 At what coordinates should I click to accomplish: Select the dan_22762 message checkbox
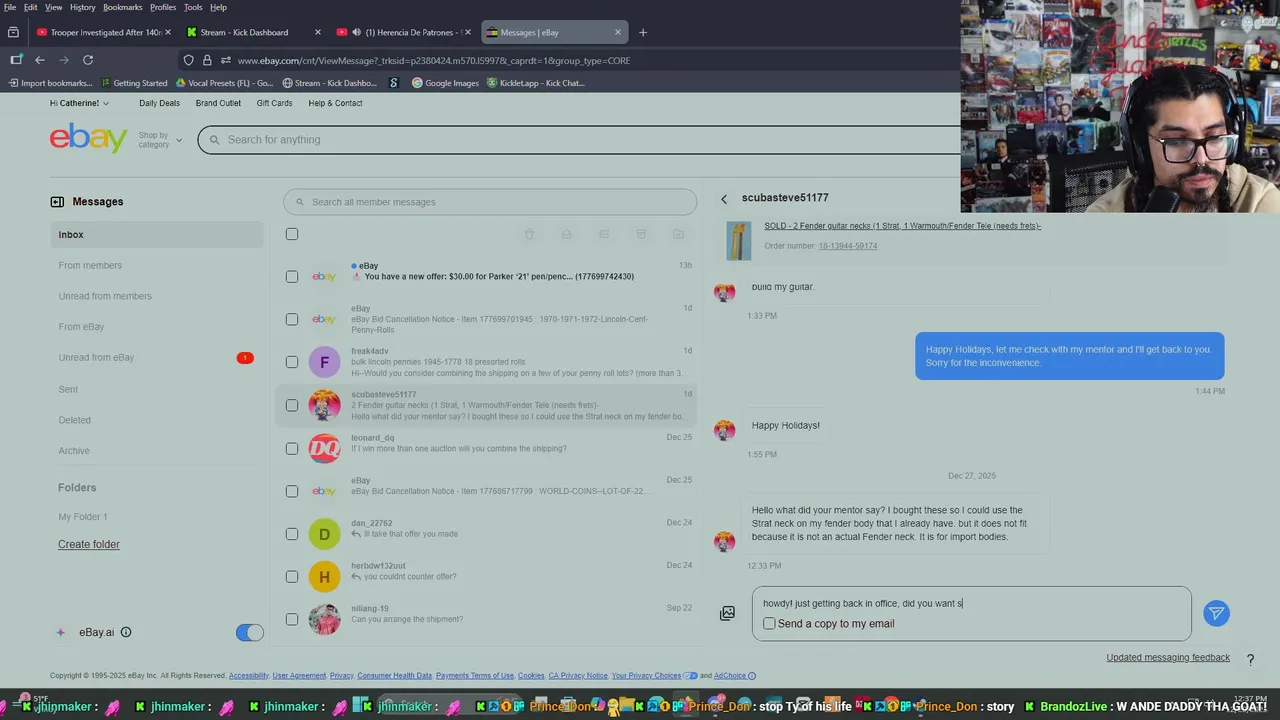[292, 534]
